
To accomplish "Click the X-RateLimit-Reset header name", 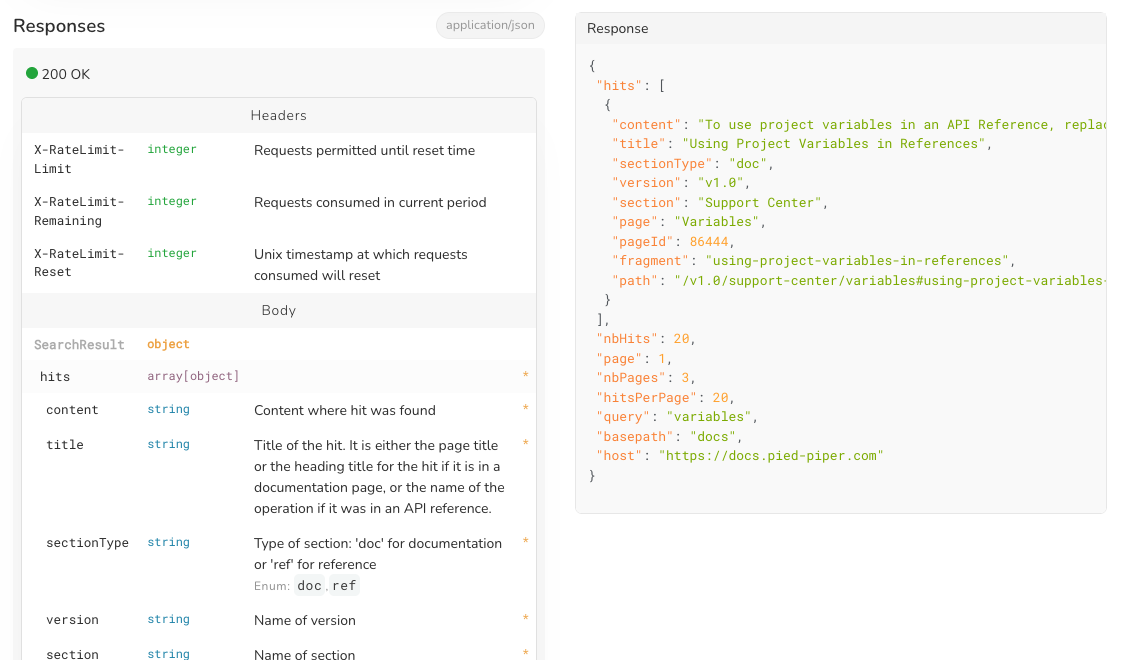I will pos(79,263).
